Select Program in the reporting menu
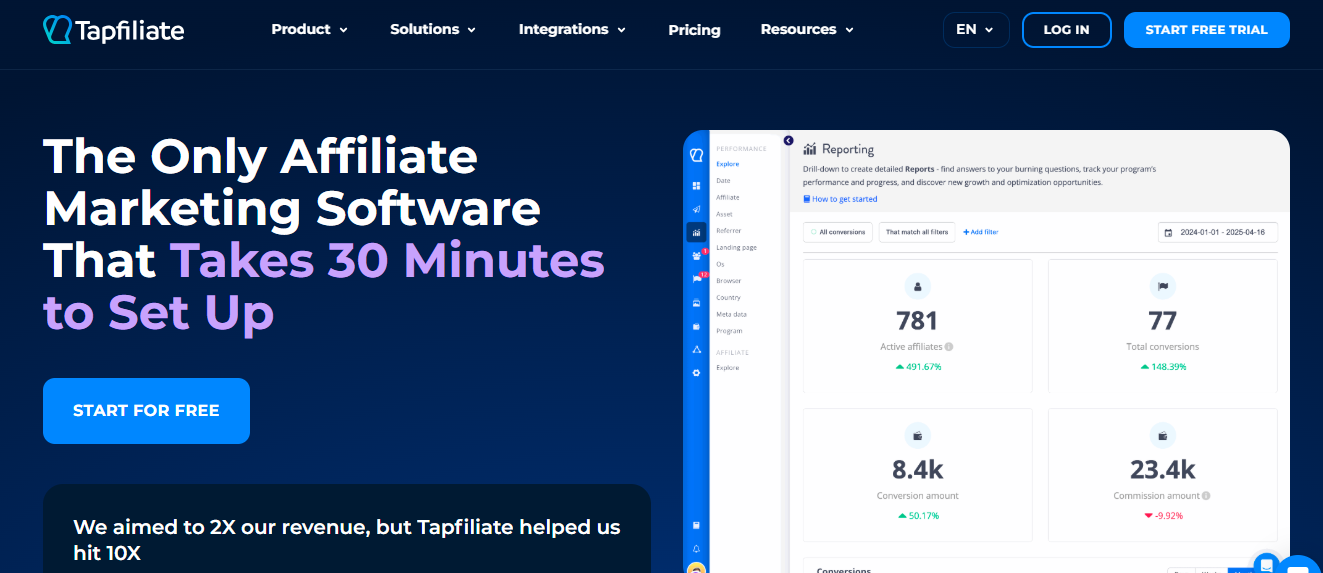The image size is (1323, 573). click(x=729, y=331)
